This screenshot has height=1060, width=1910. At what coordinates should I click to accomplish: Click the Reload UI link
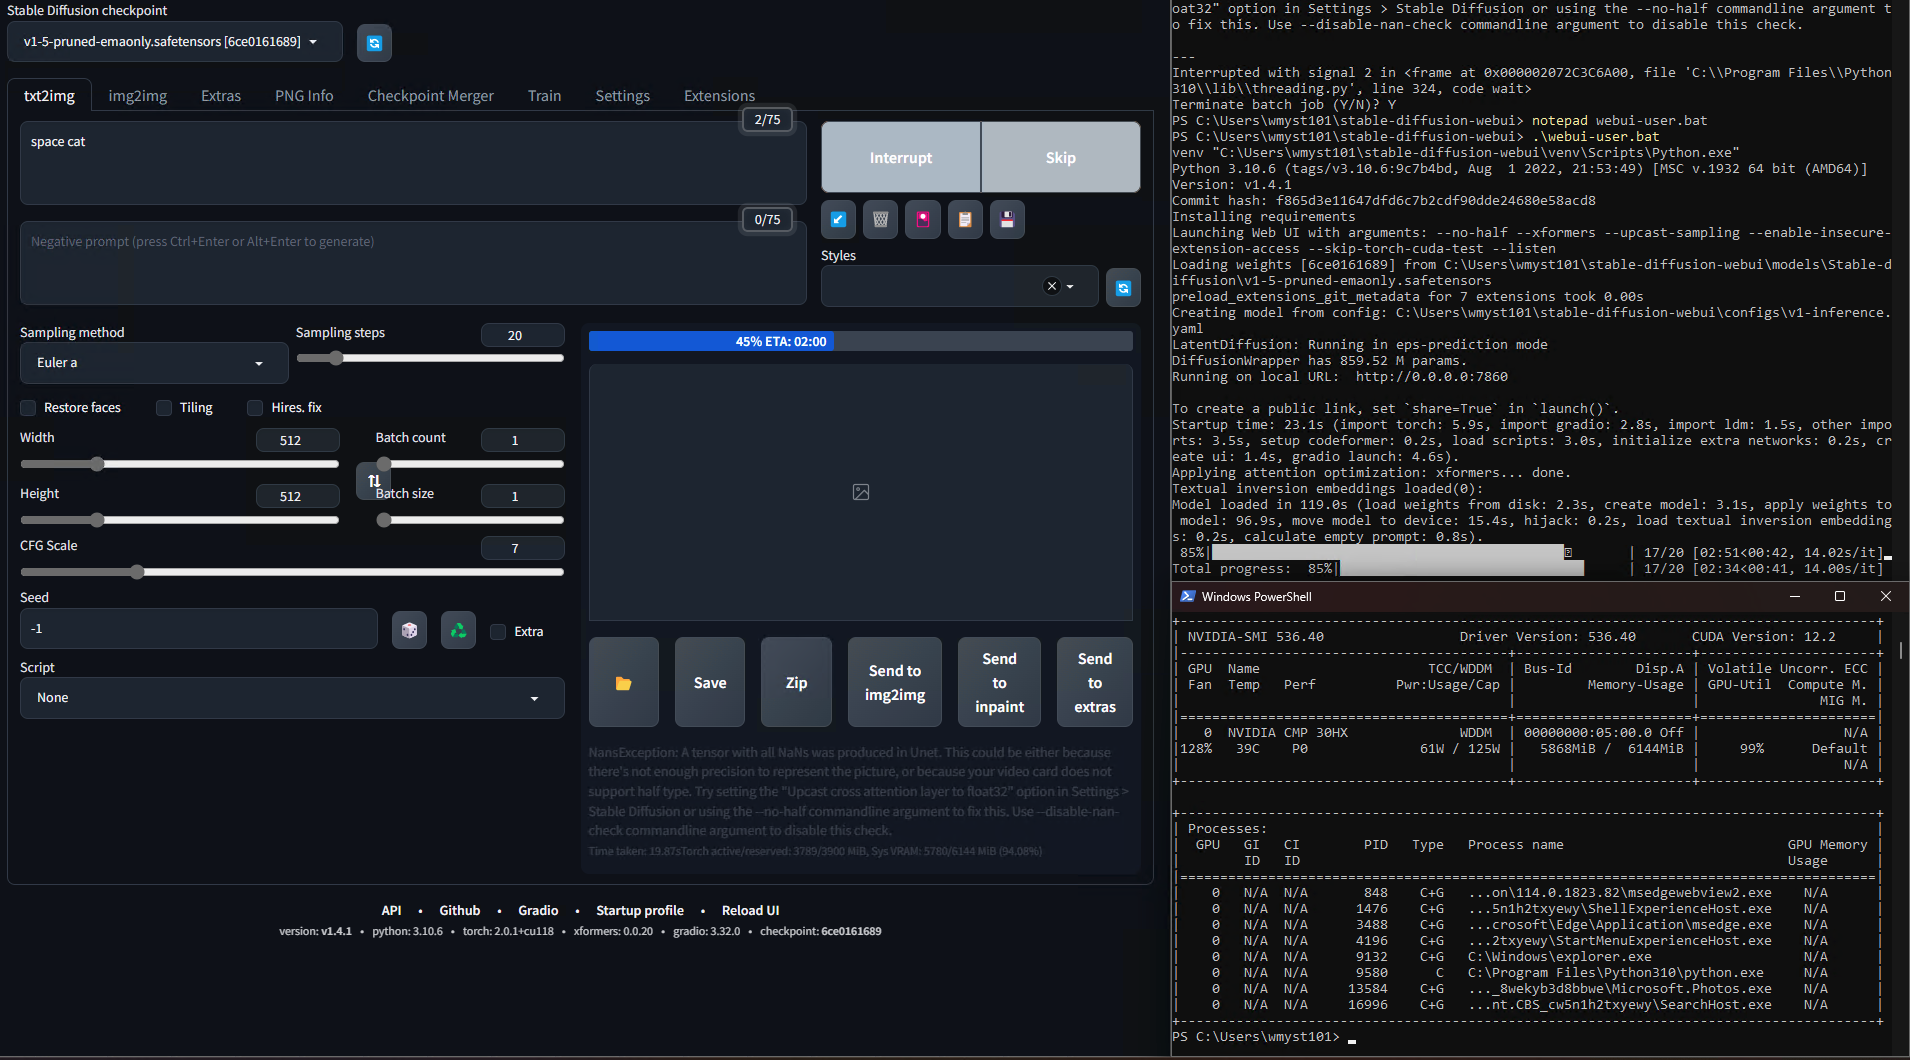[x=750, y=911]
